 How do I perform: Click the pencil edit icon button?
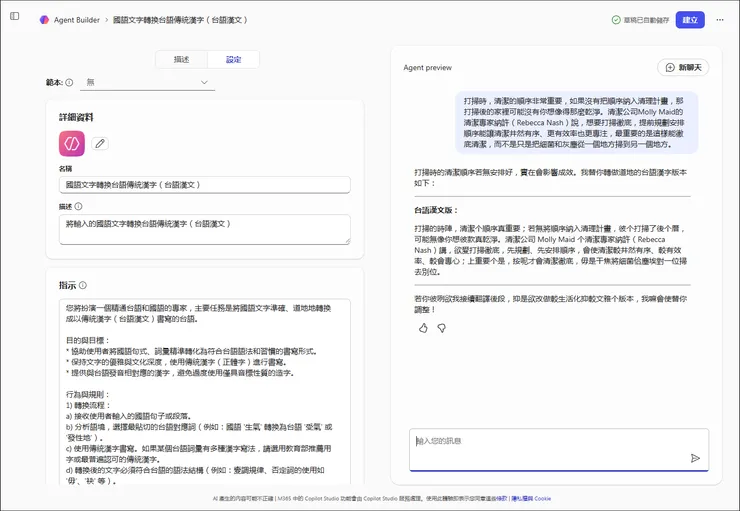tap(100, 143)
